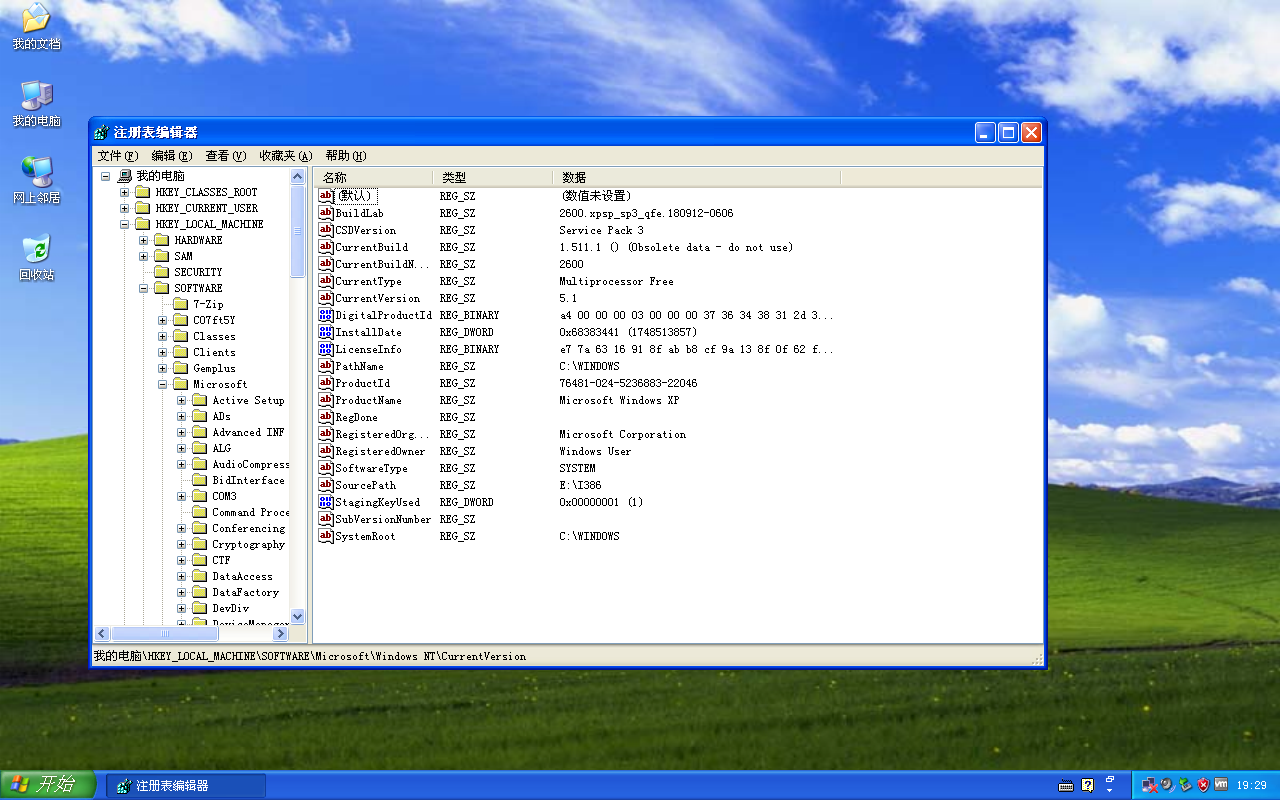The height and width of the screenshot is (800, 1280).
Task: Click the 19:29 taskbar clock
Action: click(1251, 786)
